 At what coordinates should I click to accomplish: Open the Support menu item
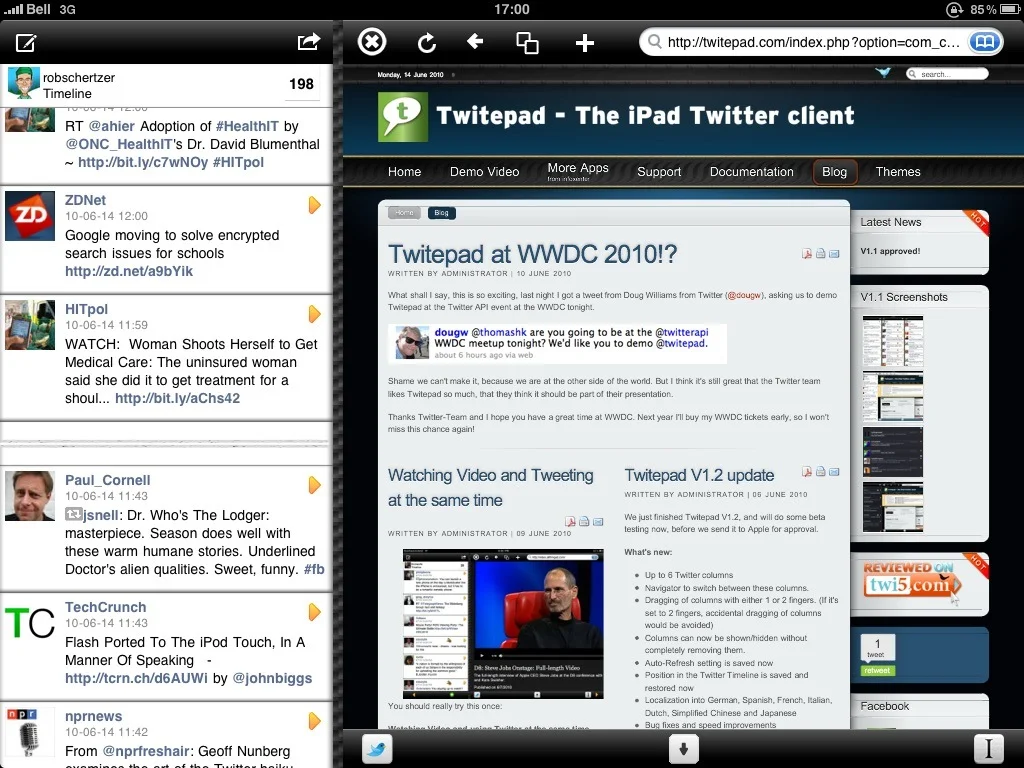point(659,172)
